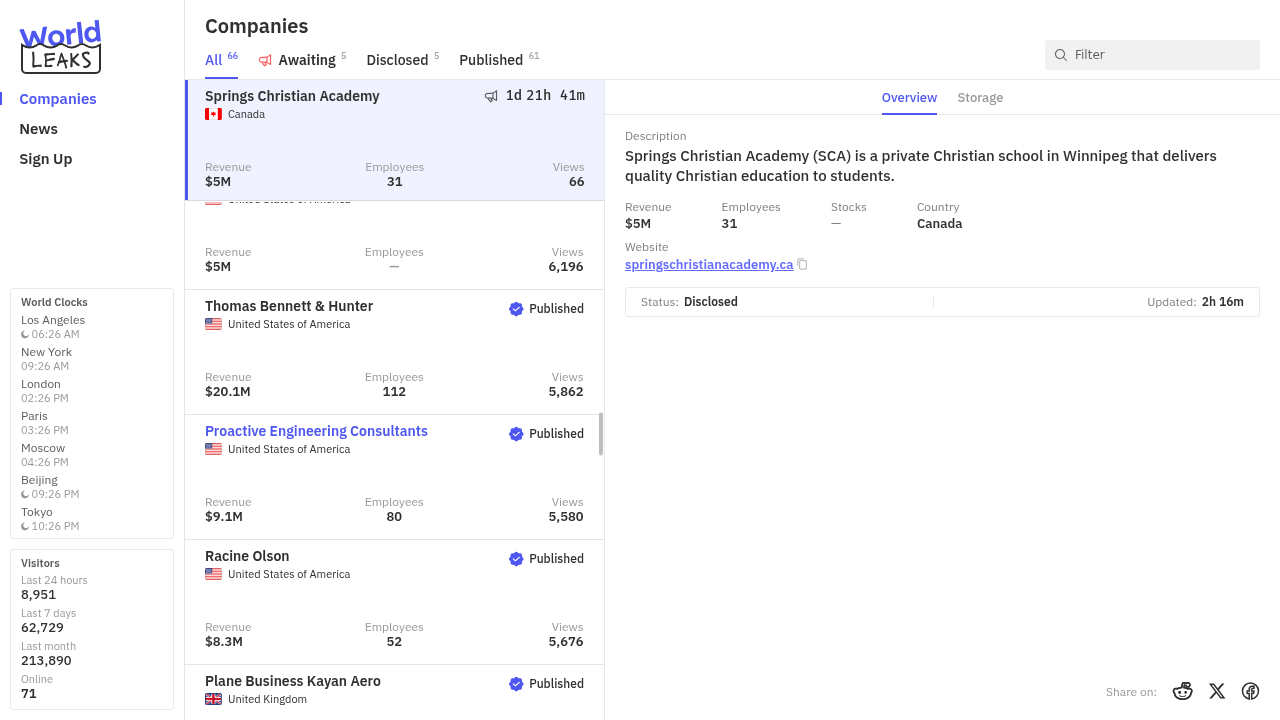Click Paris 03:26 PM clock
The height and width of the screenshot is (720, 1280).
(45, 423)
